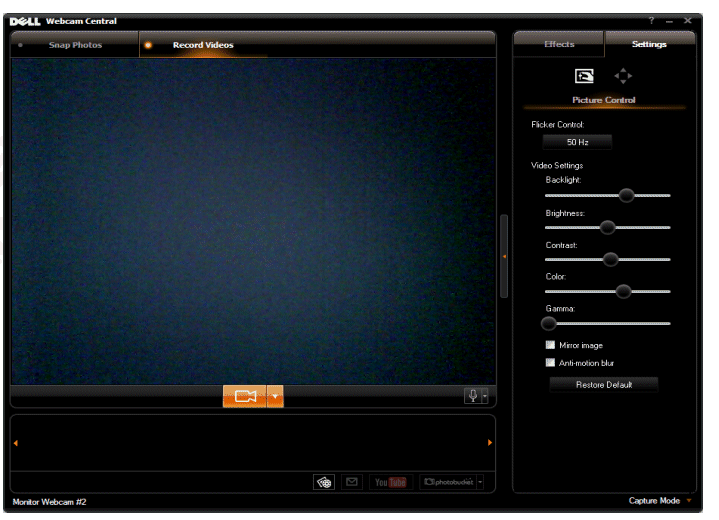Click the webcam video preview area

[x=254, y=221]
